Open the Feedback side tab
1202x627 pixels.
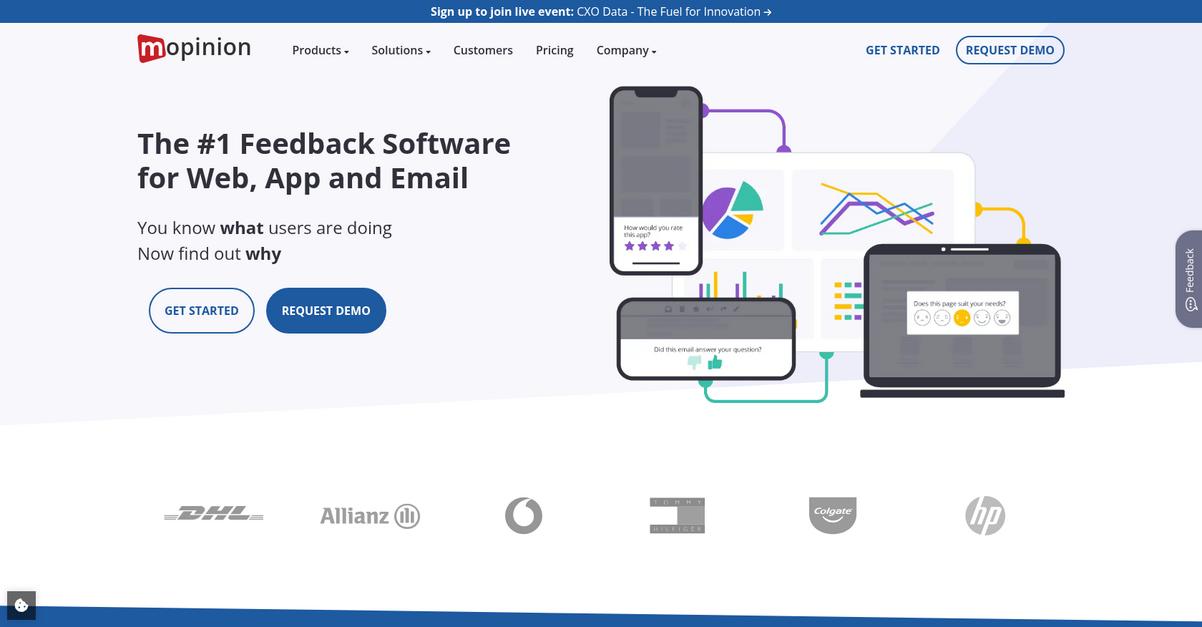(x=1189, y=279)
